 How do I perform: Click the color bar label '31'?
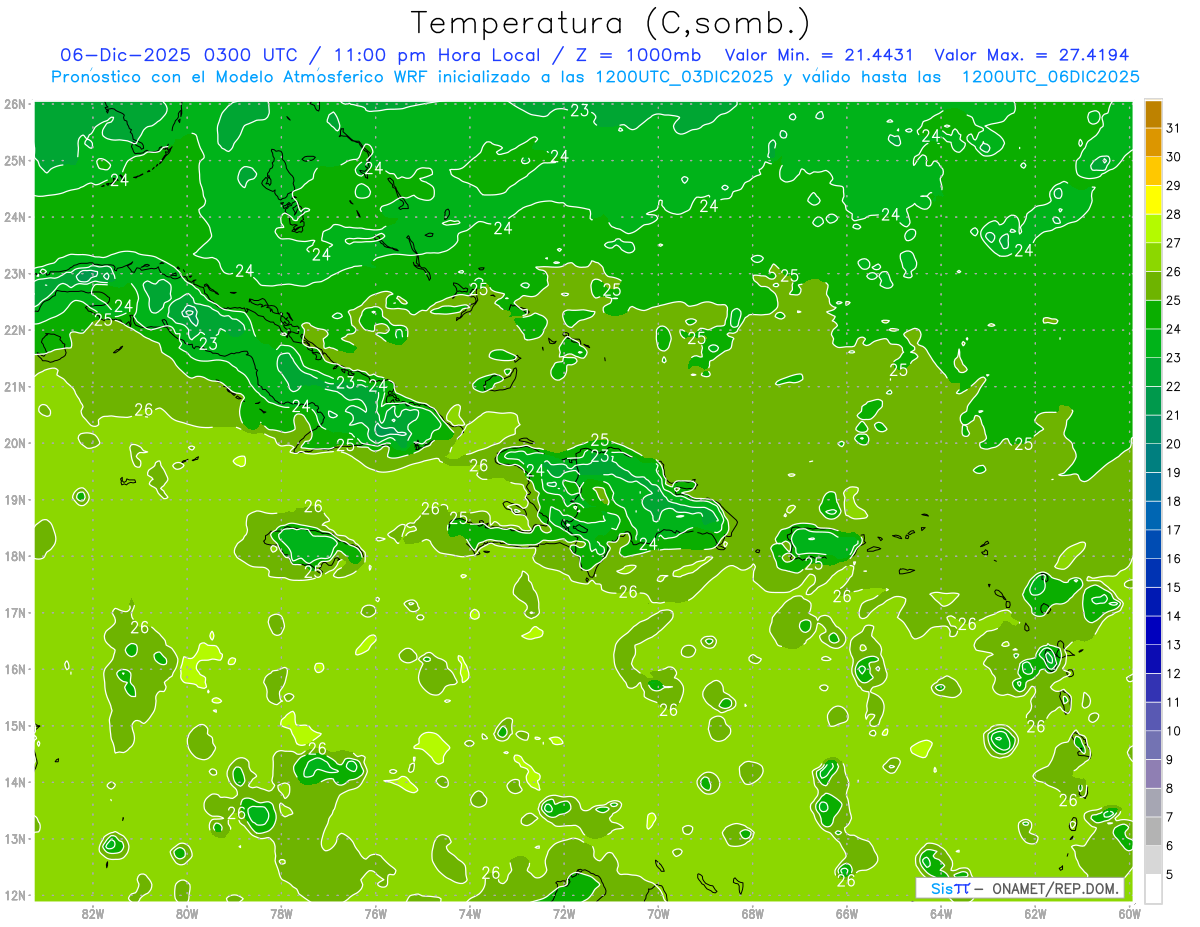[x=1173, y=128]
